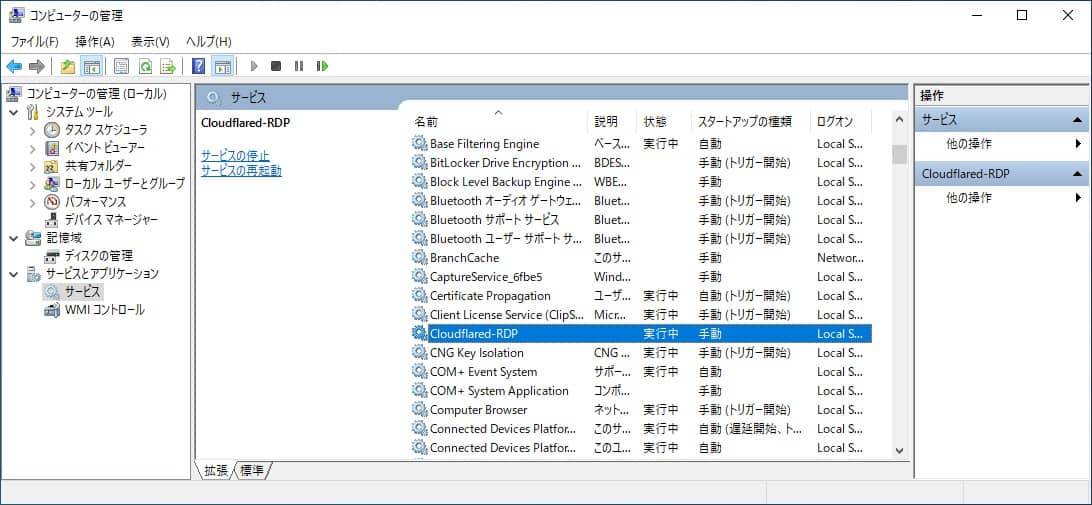Switch to the 標準 tab
The height and width of the screenshot is (505, 1092).
click(252, 471)
